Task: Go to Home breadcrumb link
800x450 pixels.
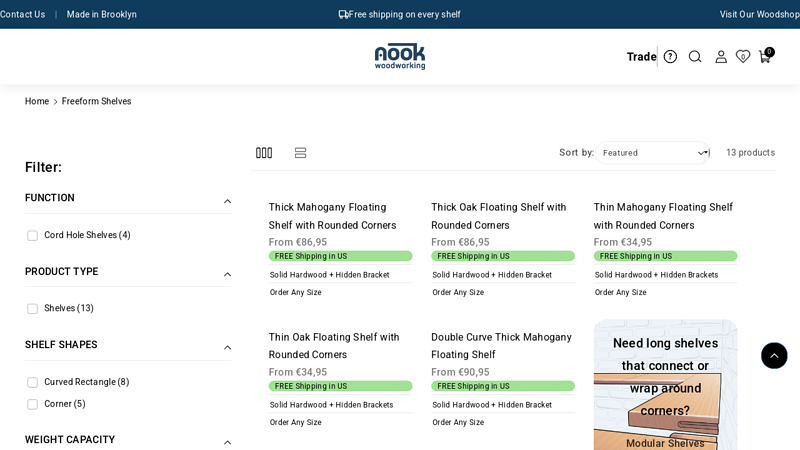Action: coord(37,101)
